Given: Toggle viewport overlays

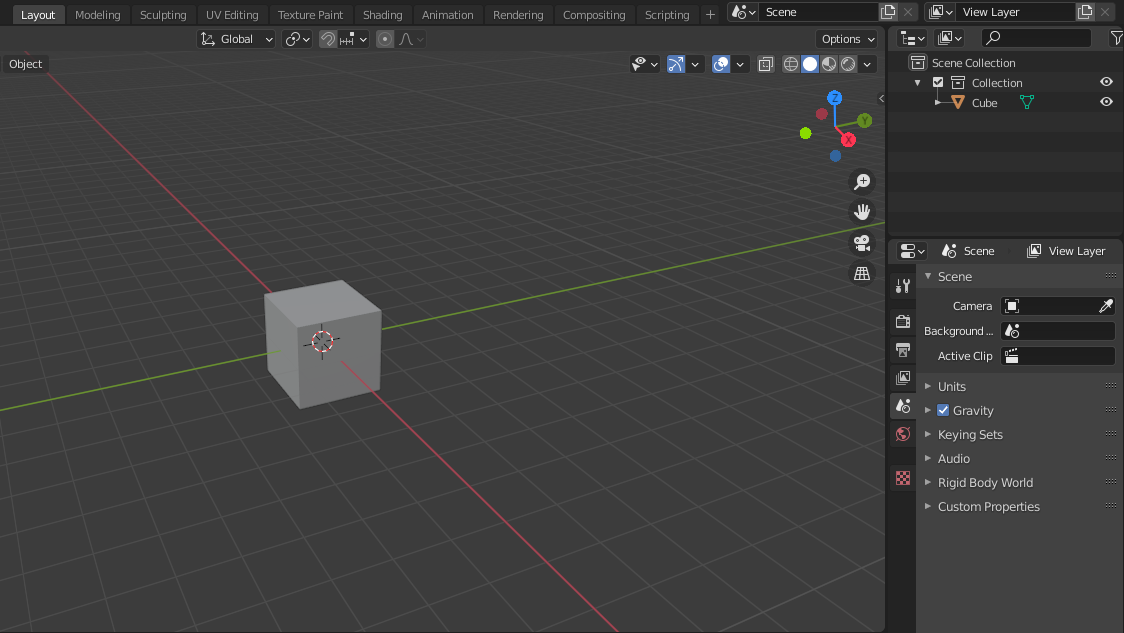Looking at the screenshot, I should point(721,64).
